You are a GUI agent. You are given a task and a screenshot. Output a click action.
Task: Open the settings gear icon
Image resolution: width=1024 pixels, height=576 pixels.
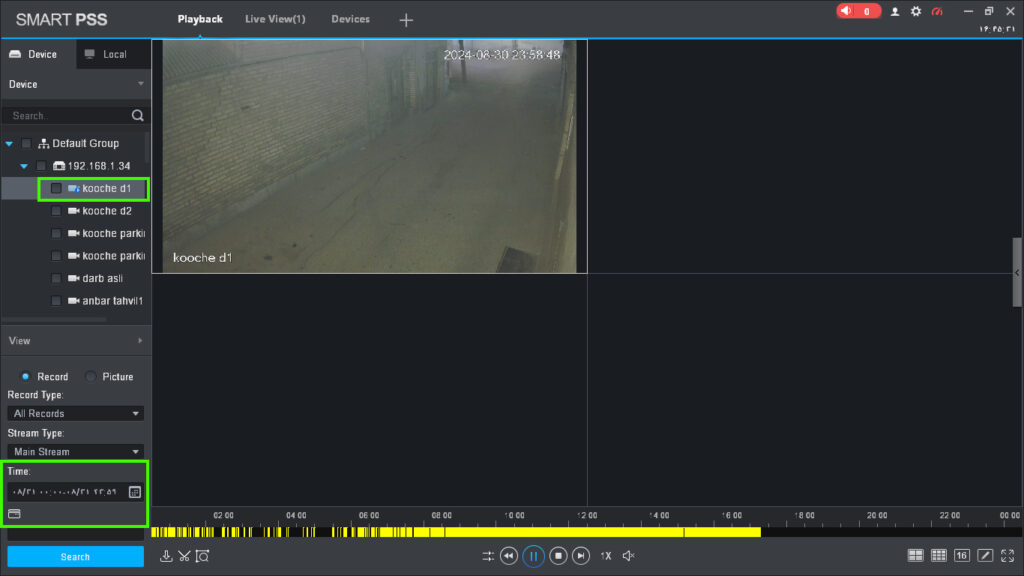click(x=916, y=11)
